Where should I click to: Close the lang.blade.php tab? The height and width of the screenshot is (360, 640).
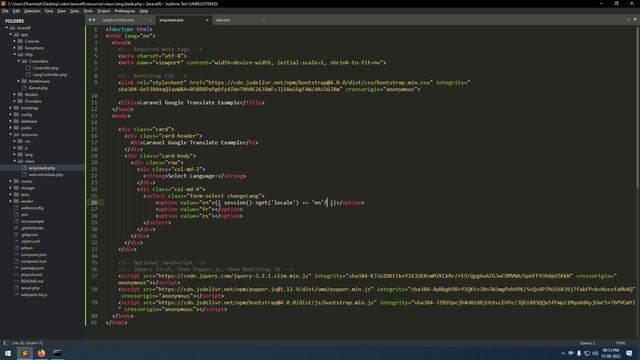click(x=207, y=20)
